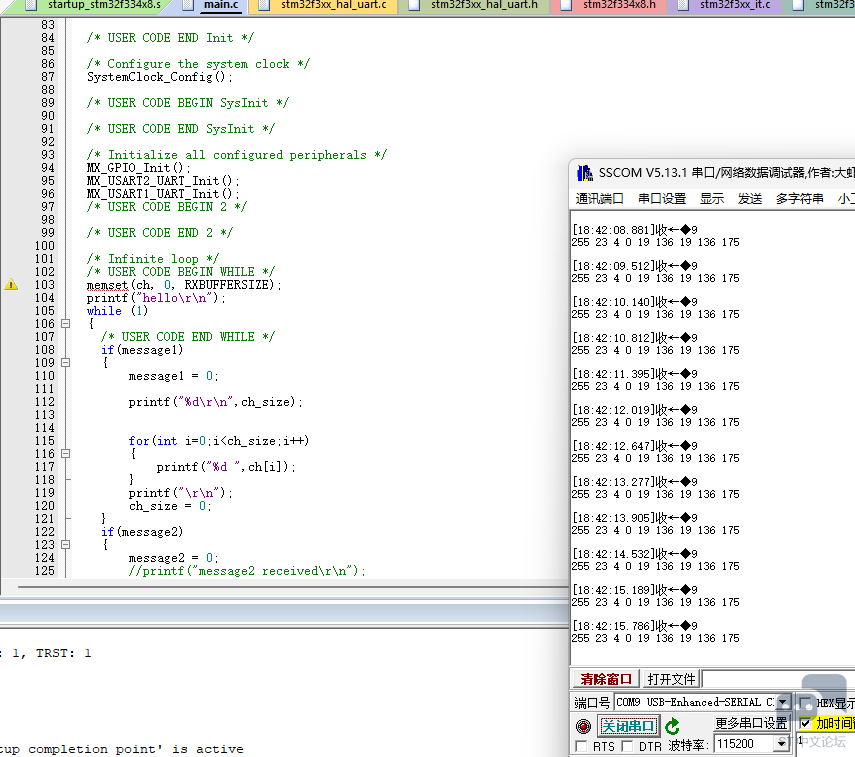Toggle the HEX显示 checkbox
This screenshot has height=757, width=855.
(x=806, y=703)
